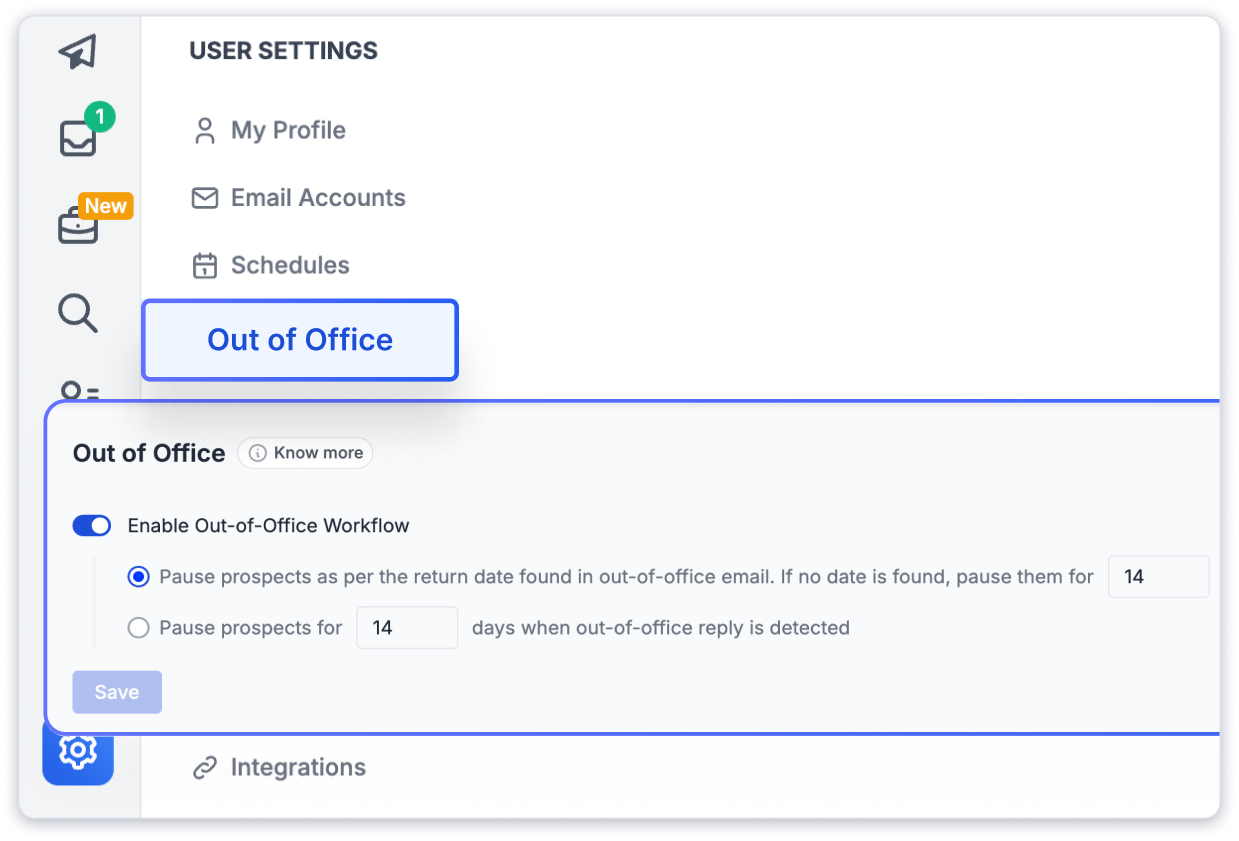Click the Know more button

click(x=306, y=453)
